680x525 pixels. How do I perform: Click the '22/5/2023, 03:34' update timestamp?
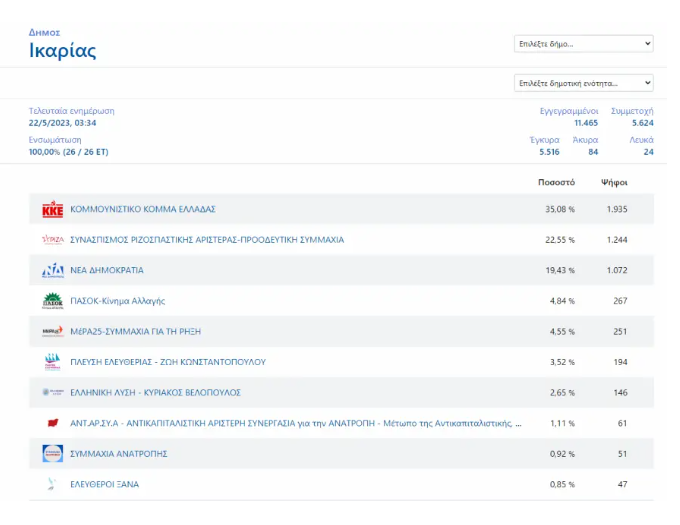click(x=62, y=123)
